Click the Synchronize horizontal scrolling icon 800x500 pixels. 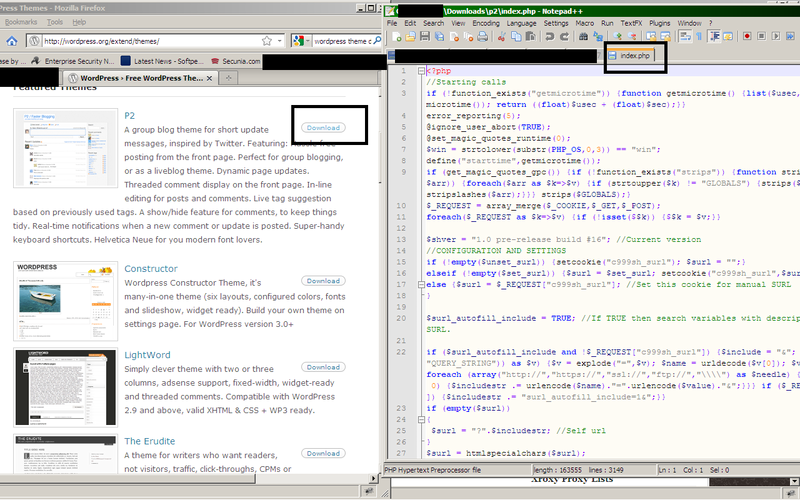pyautogui.click(x=665, y=36)
